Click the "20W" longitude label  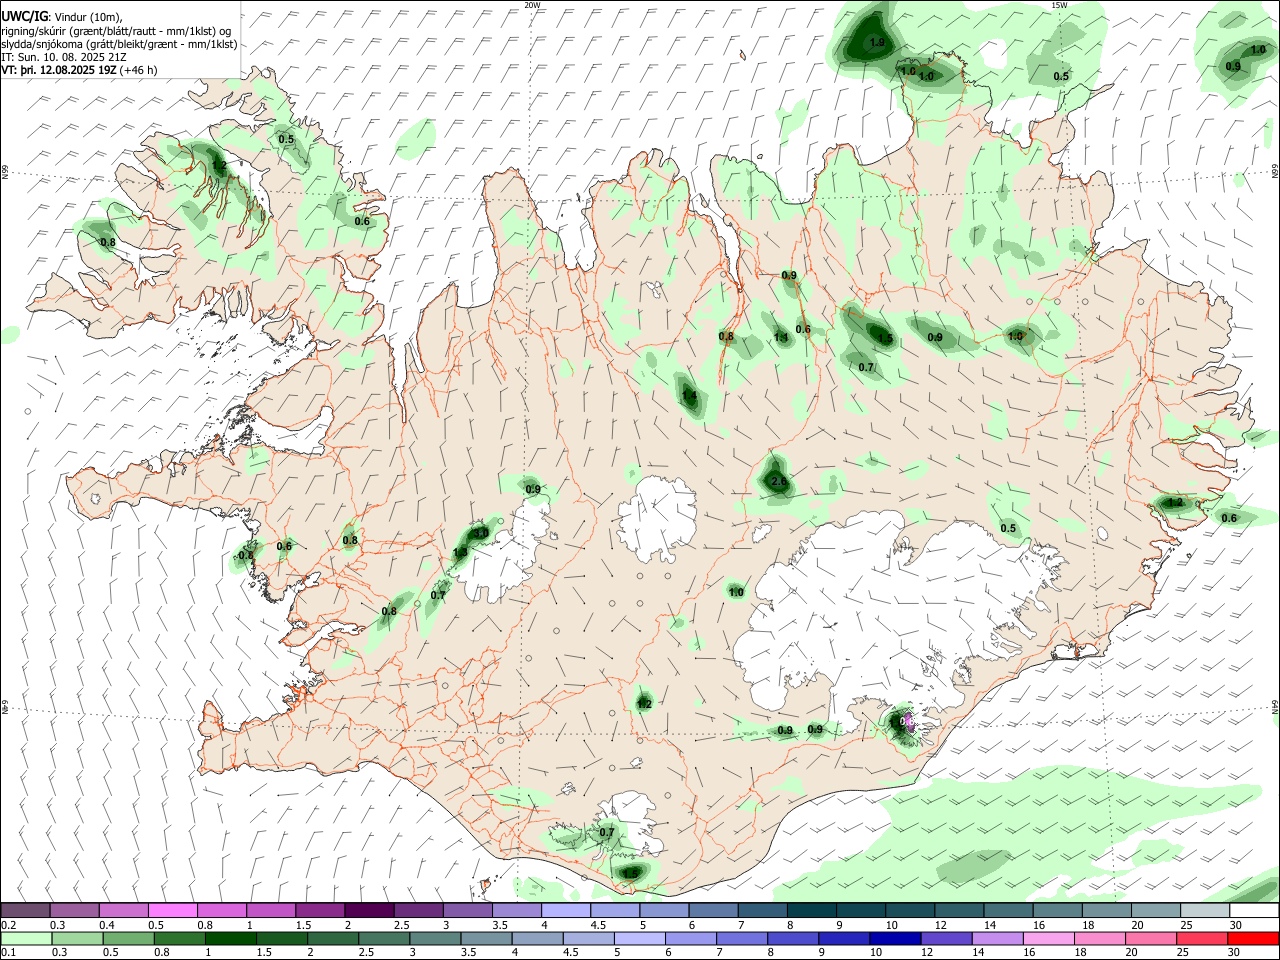(532, 5)
